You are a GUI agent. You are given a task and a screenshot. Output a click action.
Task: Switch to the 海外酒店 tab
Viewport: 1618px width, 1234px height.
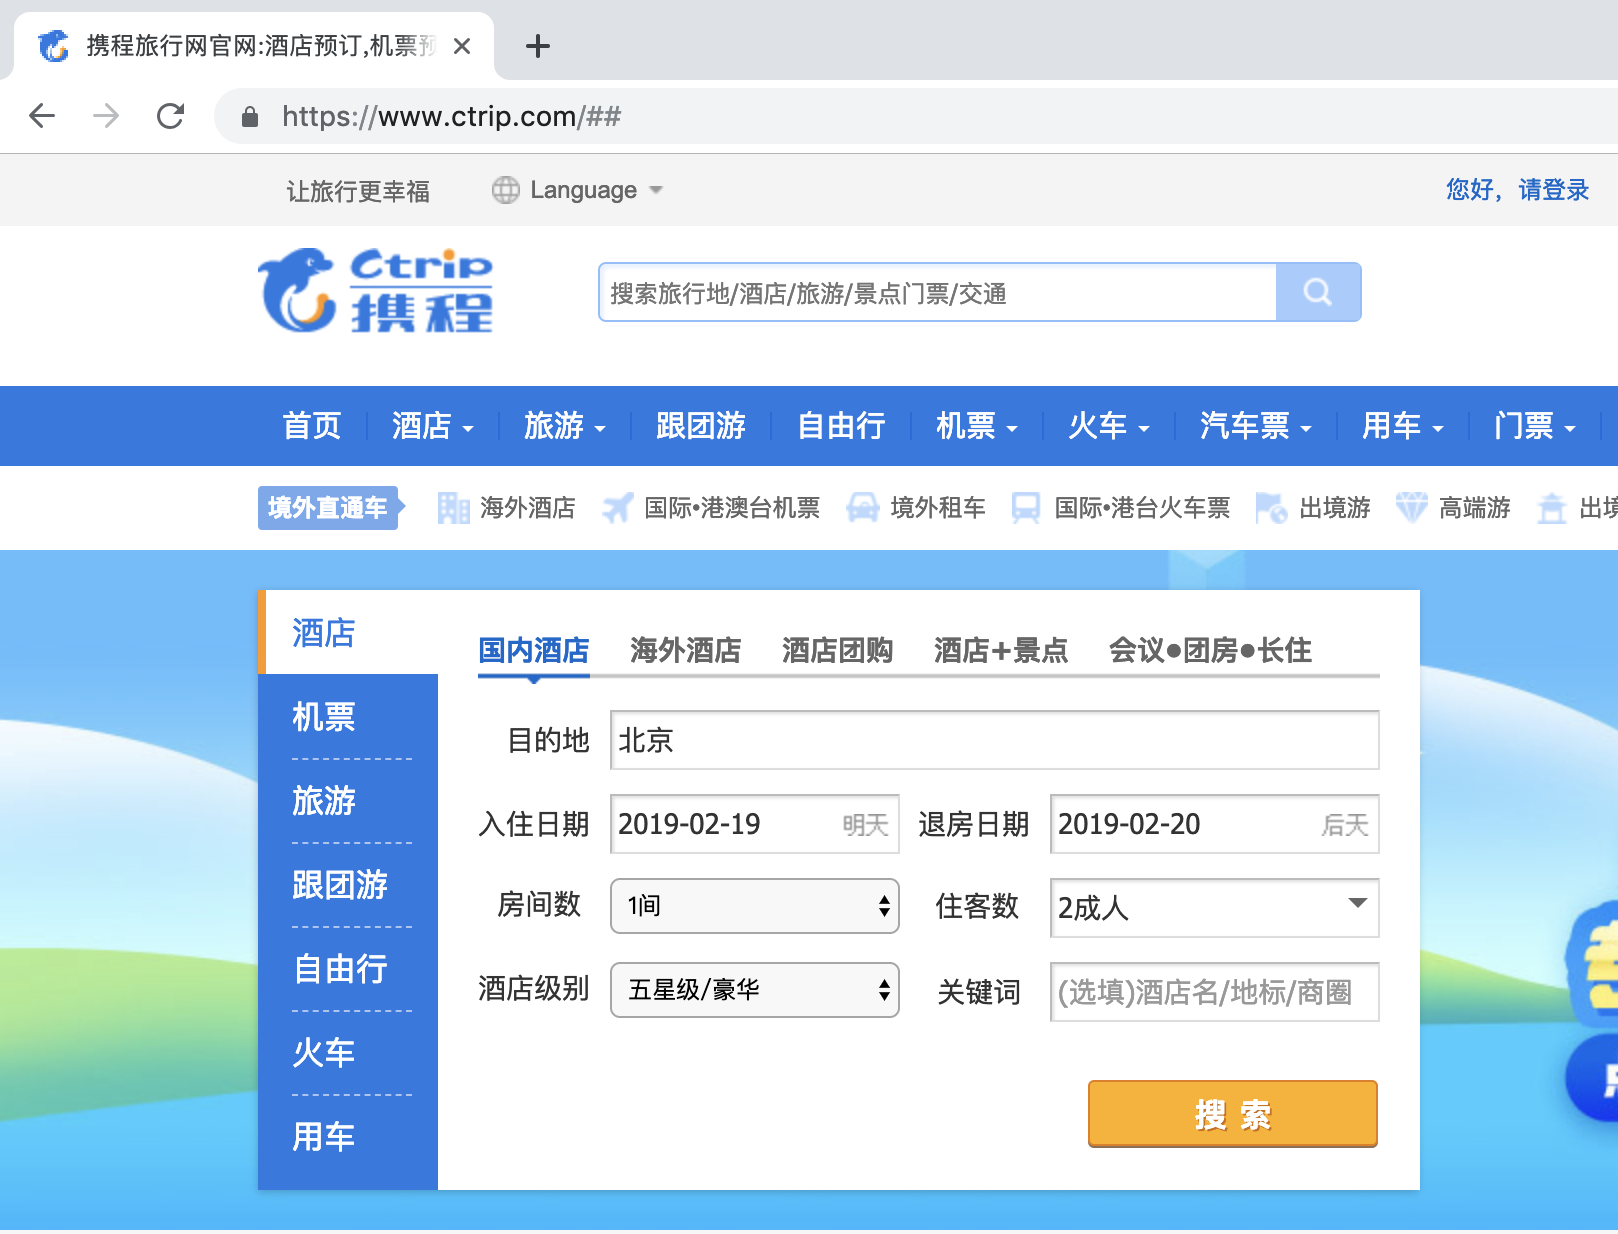[686, 651]
